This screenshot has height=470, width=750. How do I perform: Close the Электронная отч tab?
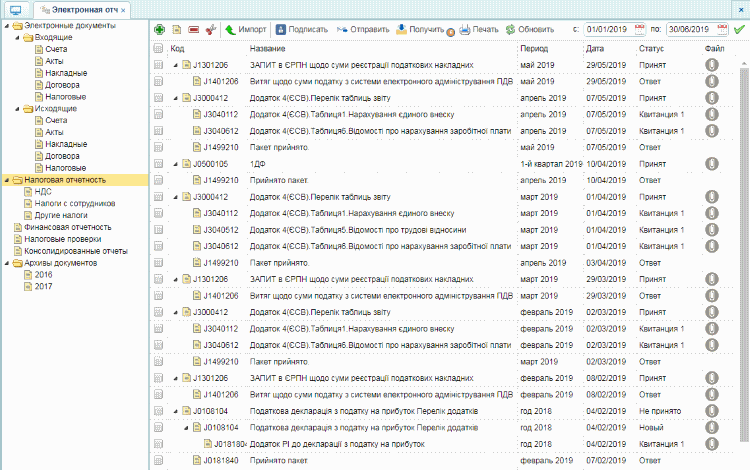[x=123, y=11]
